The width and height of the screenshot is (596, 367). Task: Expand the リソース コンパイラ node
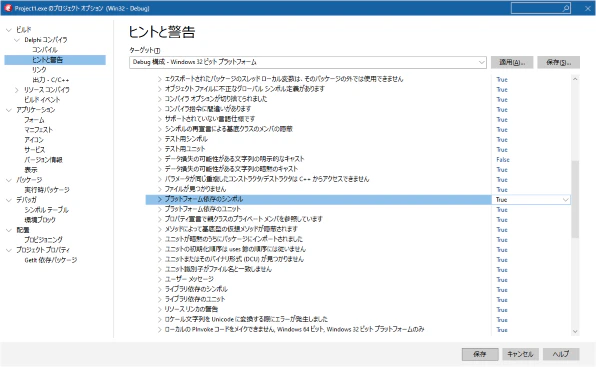17,90
